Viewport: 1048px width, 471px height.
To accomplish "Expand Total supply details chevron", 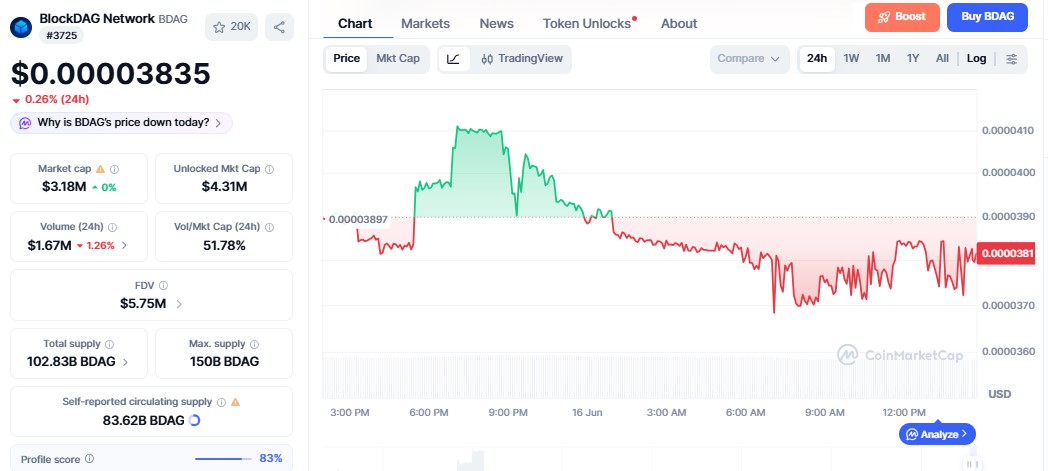I will 126,362.
